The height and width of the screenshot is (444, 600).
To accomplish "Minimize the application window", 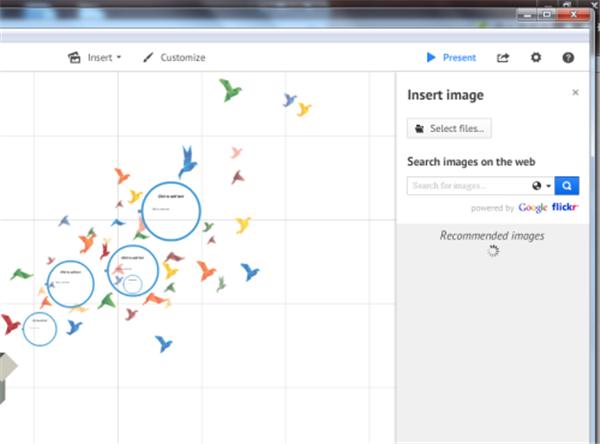I will [x=527, y=15].
